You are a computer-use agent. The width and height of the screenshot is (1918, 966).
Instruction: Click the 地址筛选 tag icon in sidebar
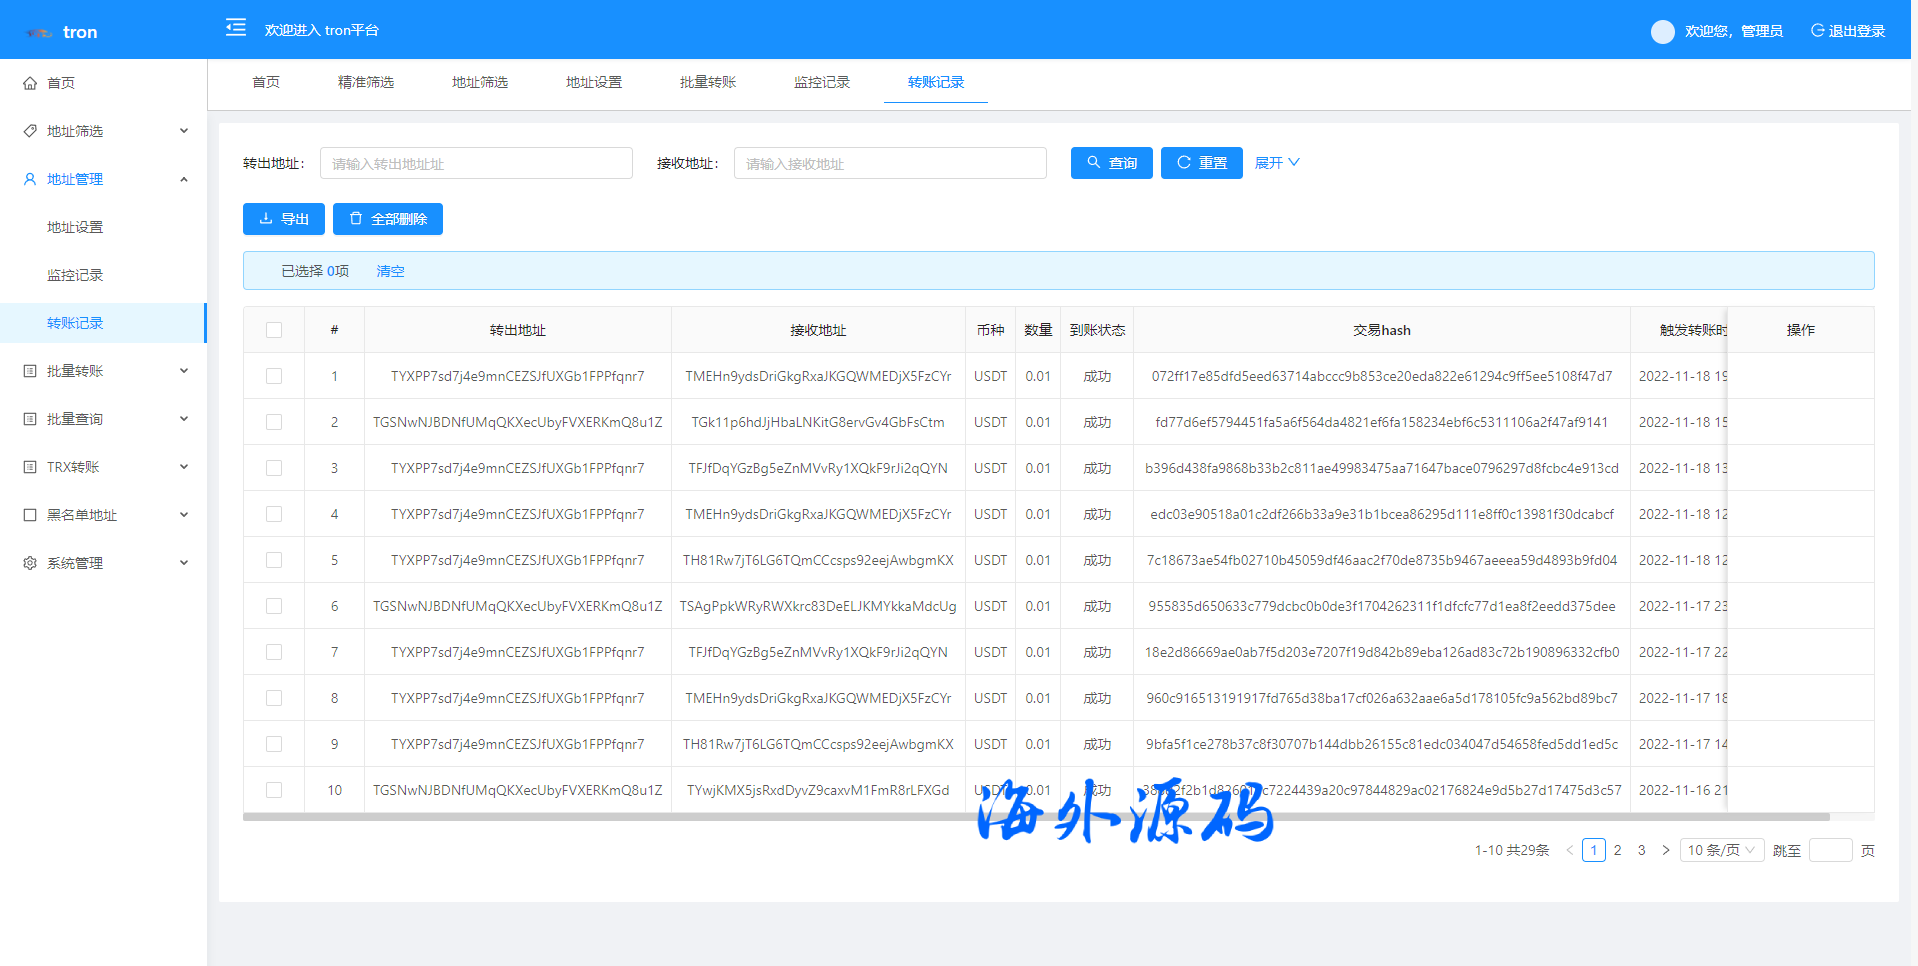tap(30, 131)
